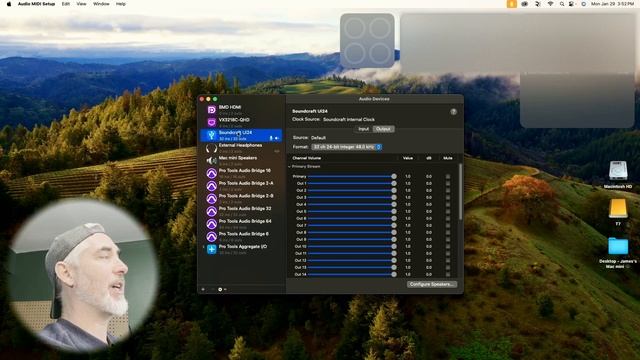Click the menu bar date and time
Screen dimensions: 640x360
pyautogui.click(x=613, y=4)
